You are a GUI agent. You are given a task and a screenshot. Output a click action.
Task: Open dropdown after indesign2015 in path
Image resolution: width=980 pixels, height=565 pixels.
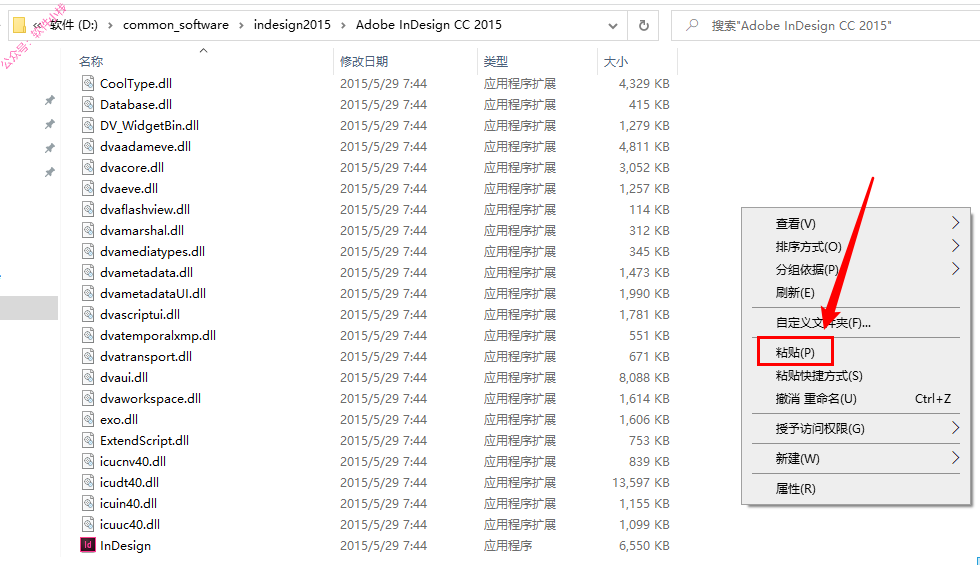(x=344, y=25)
